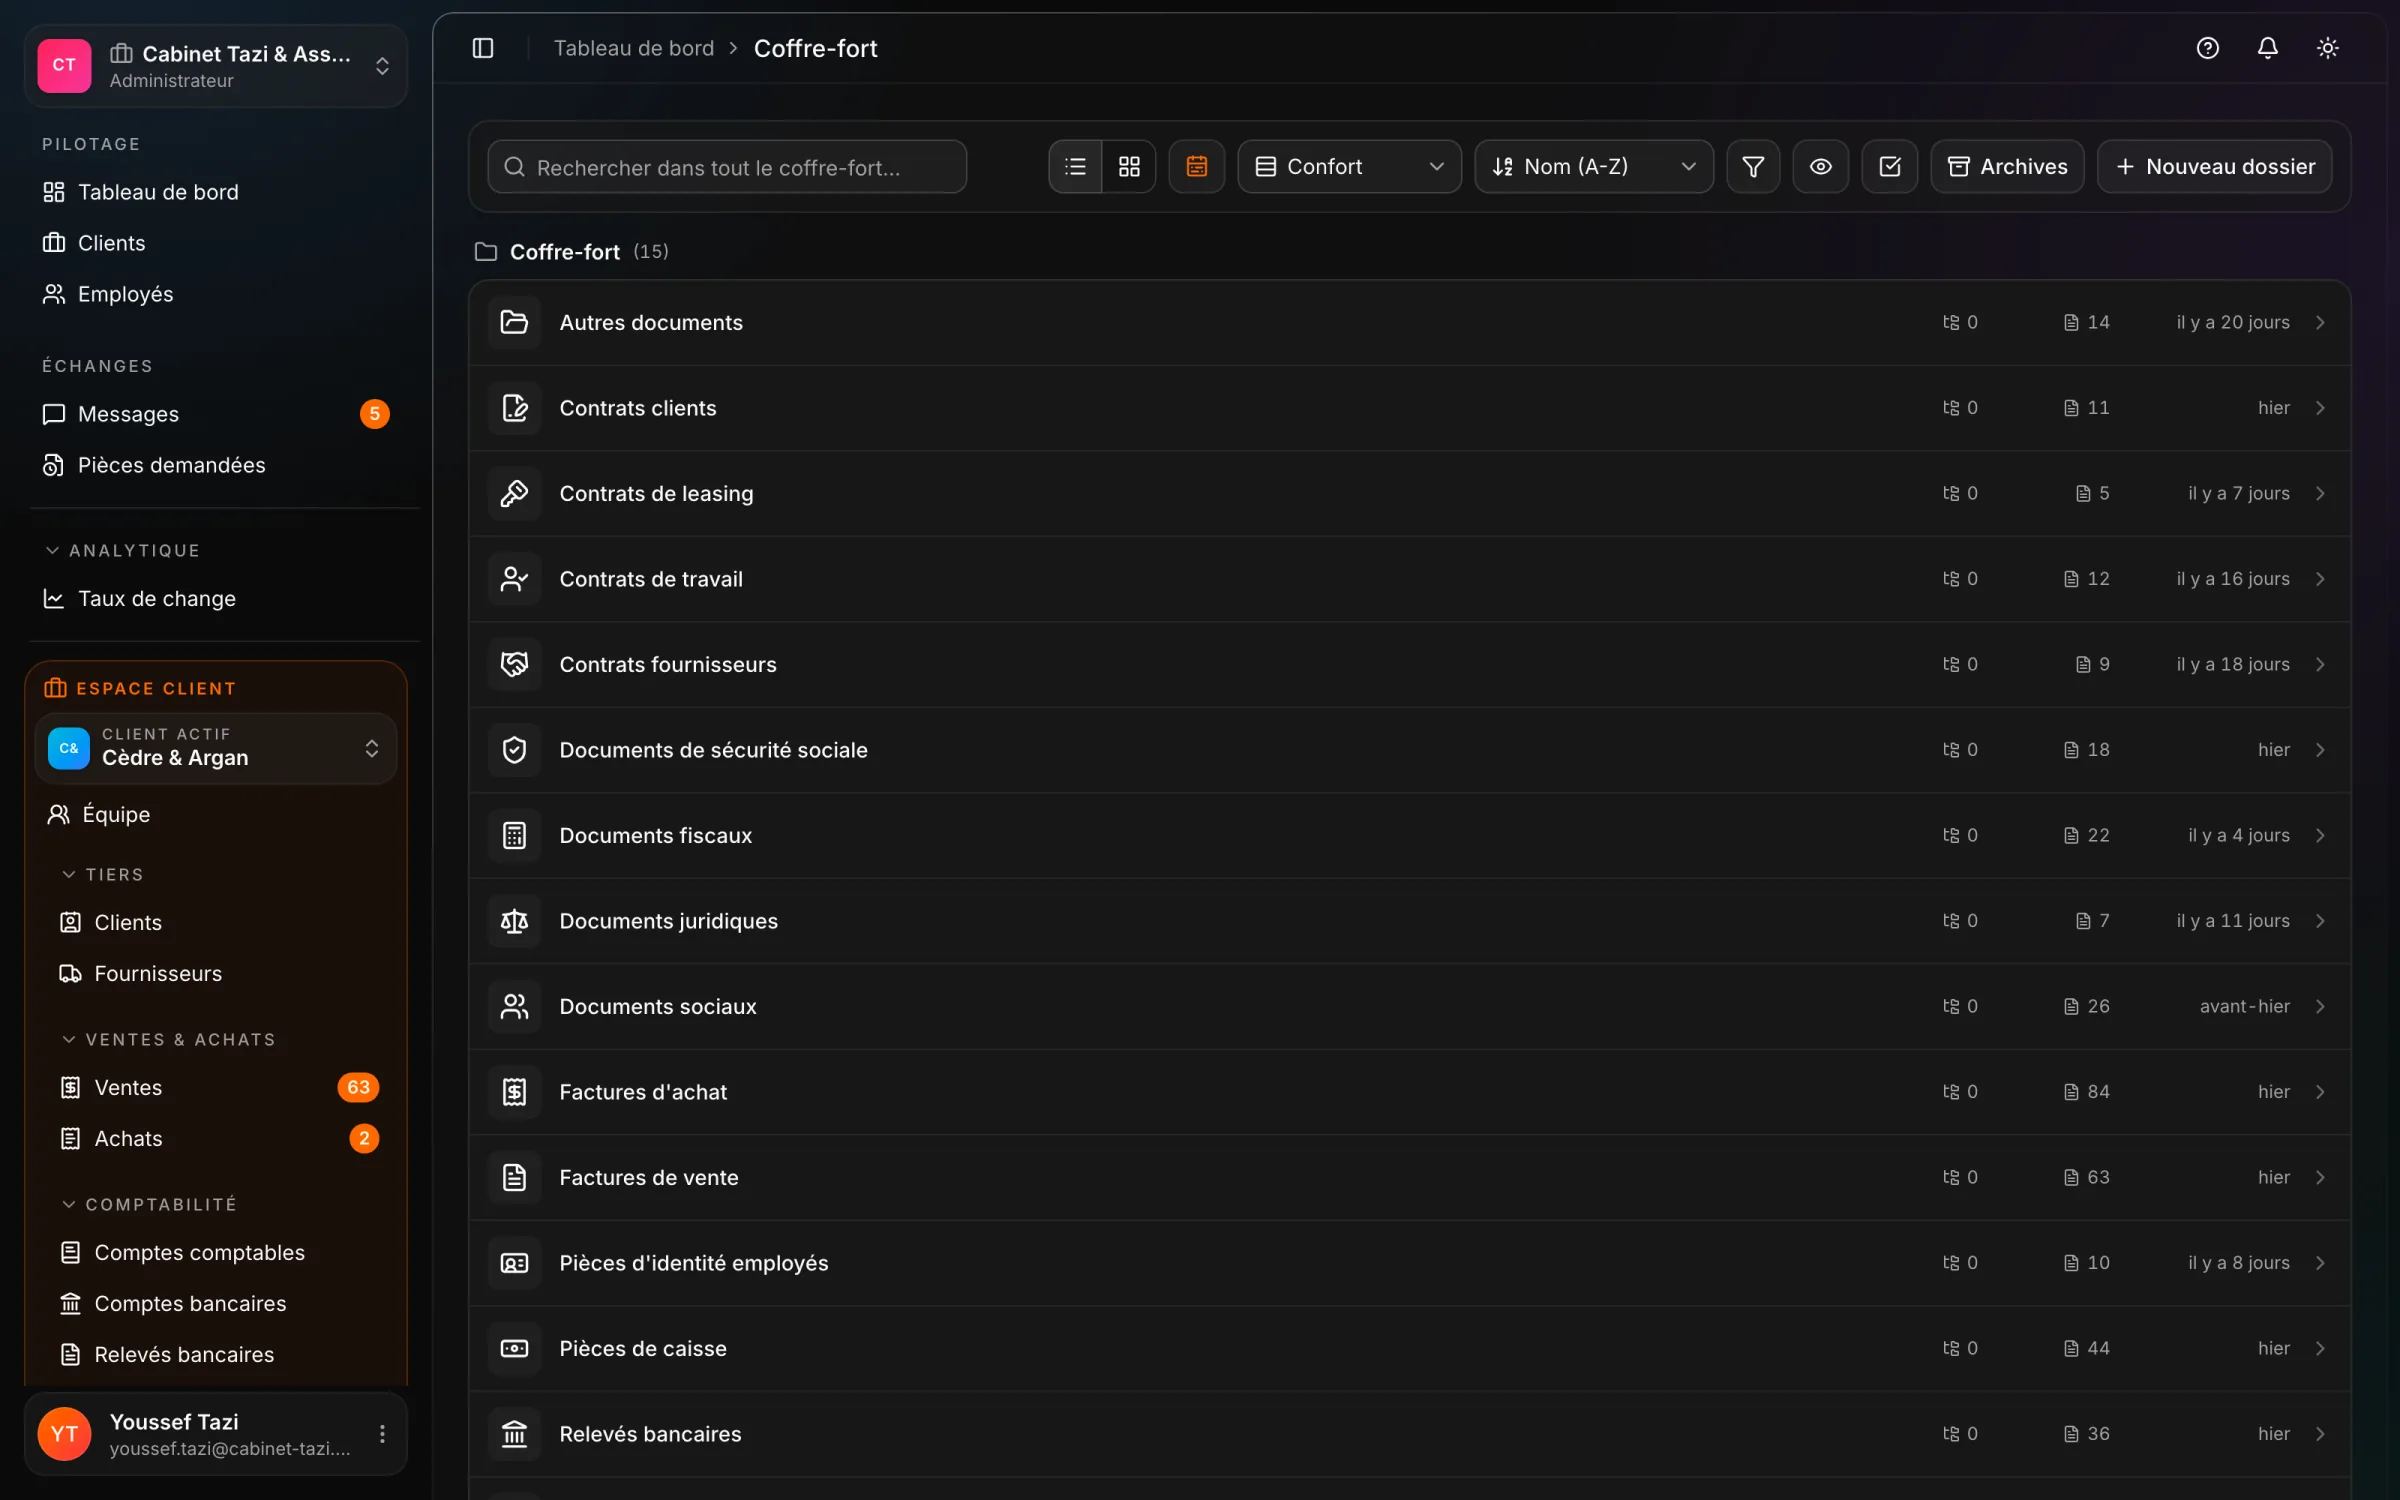Select the grid view layout
This screenshot has width=2400, height=1500.
(1129, 166)
